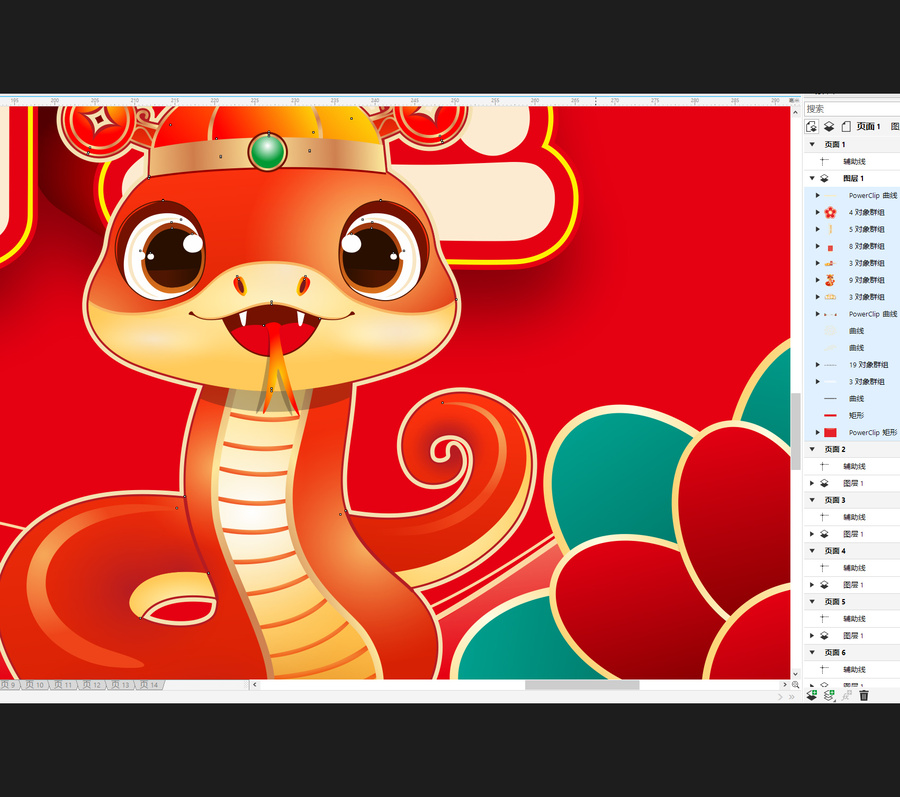Screen dimensions: 900x797
Task: Switch to the 页 13 page tab
Action: (121, 685)
